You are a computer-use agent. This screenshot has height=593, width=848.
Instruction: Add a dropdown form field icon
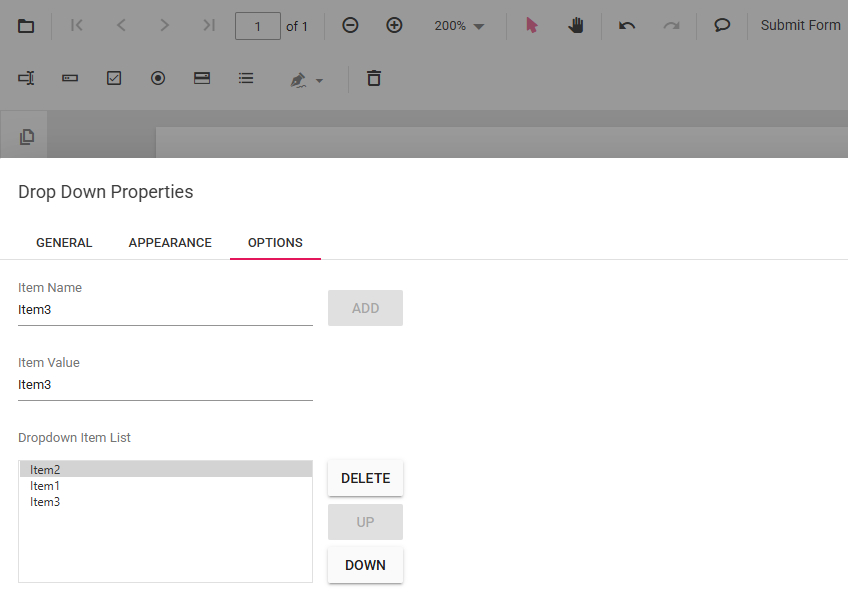(x=202, y=78)
